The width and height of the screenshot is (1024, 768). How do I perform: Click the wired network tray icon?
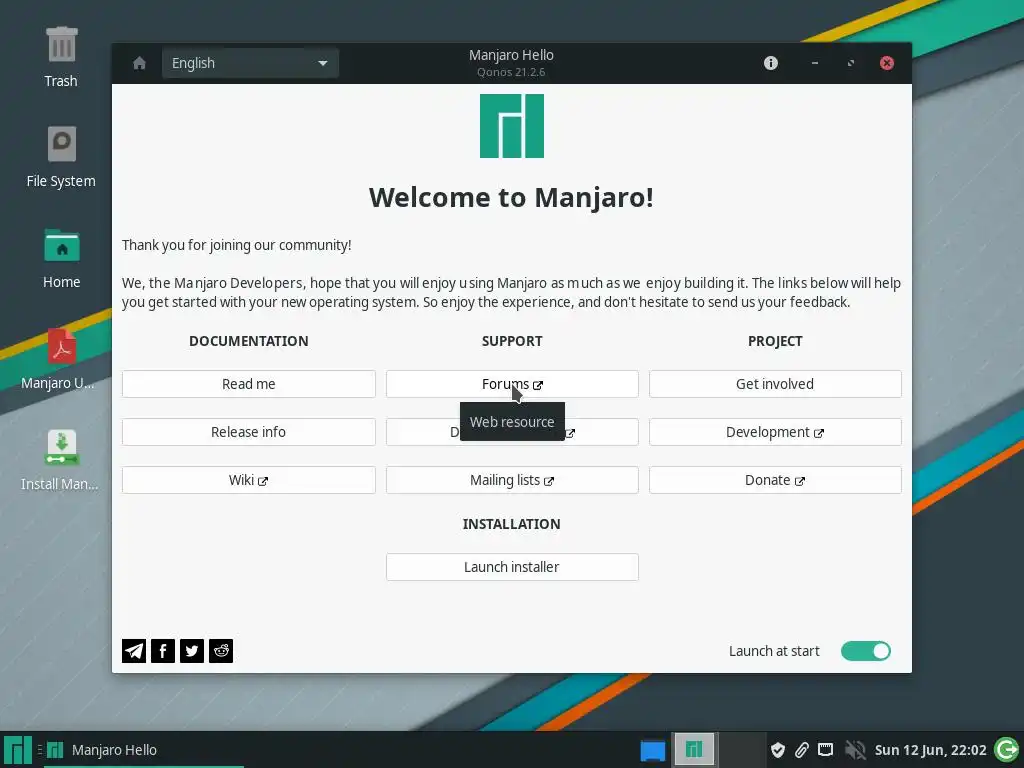coord(825,750)
